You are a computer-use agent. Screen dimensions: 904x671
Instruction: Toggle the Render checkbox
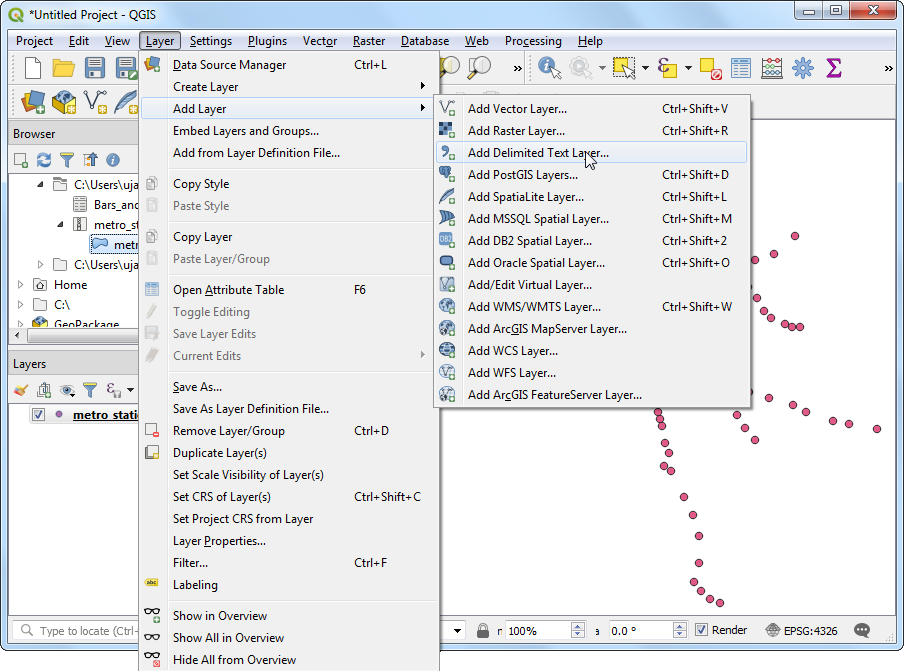point(702,631)
